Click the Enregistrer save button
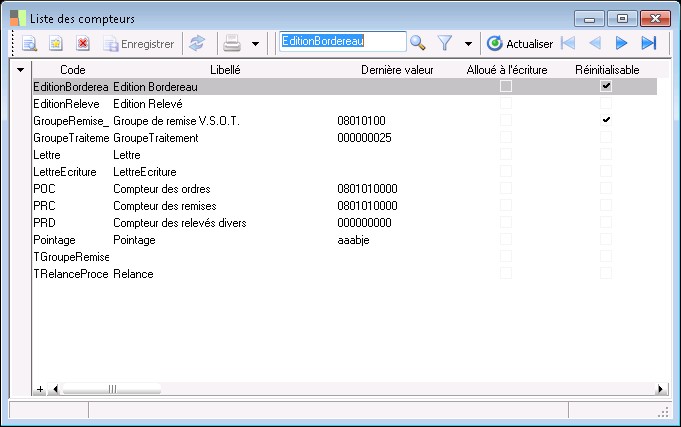This screenshot has height=427, width=681. [139, 44]
